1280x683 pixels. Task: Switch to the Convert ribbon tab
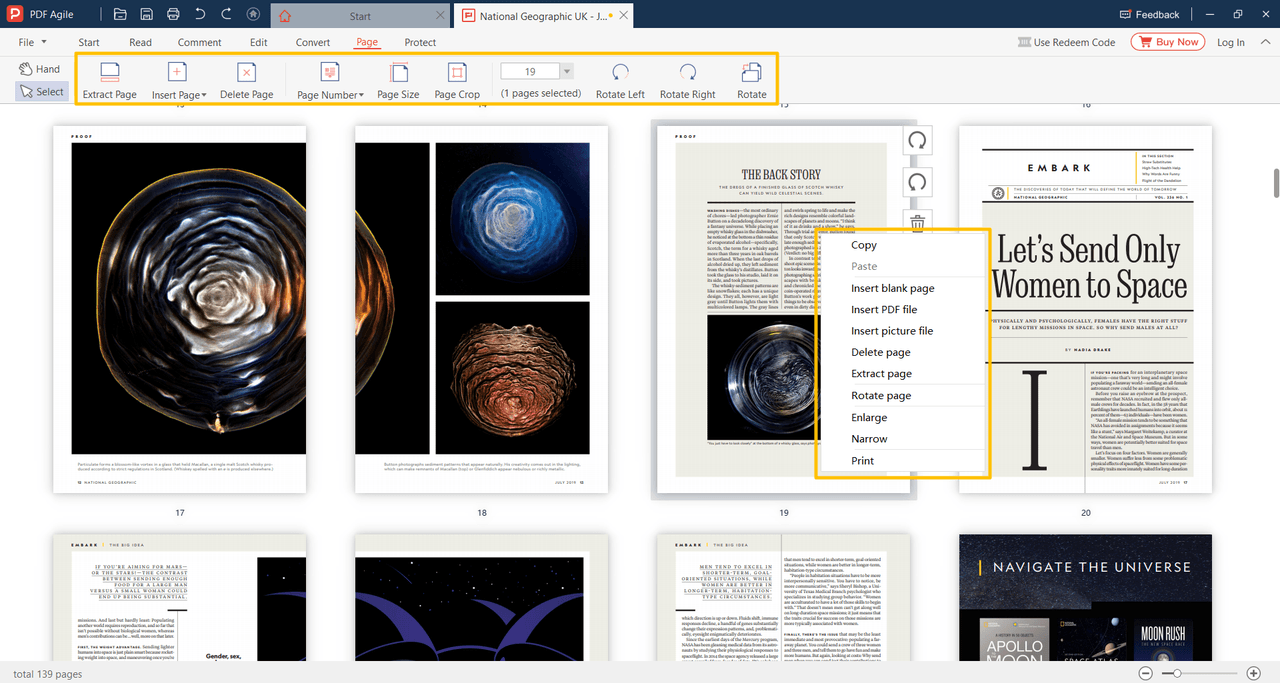pos(312,42)
